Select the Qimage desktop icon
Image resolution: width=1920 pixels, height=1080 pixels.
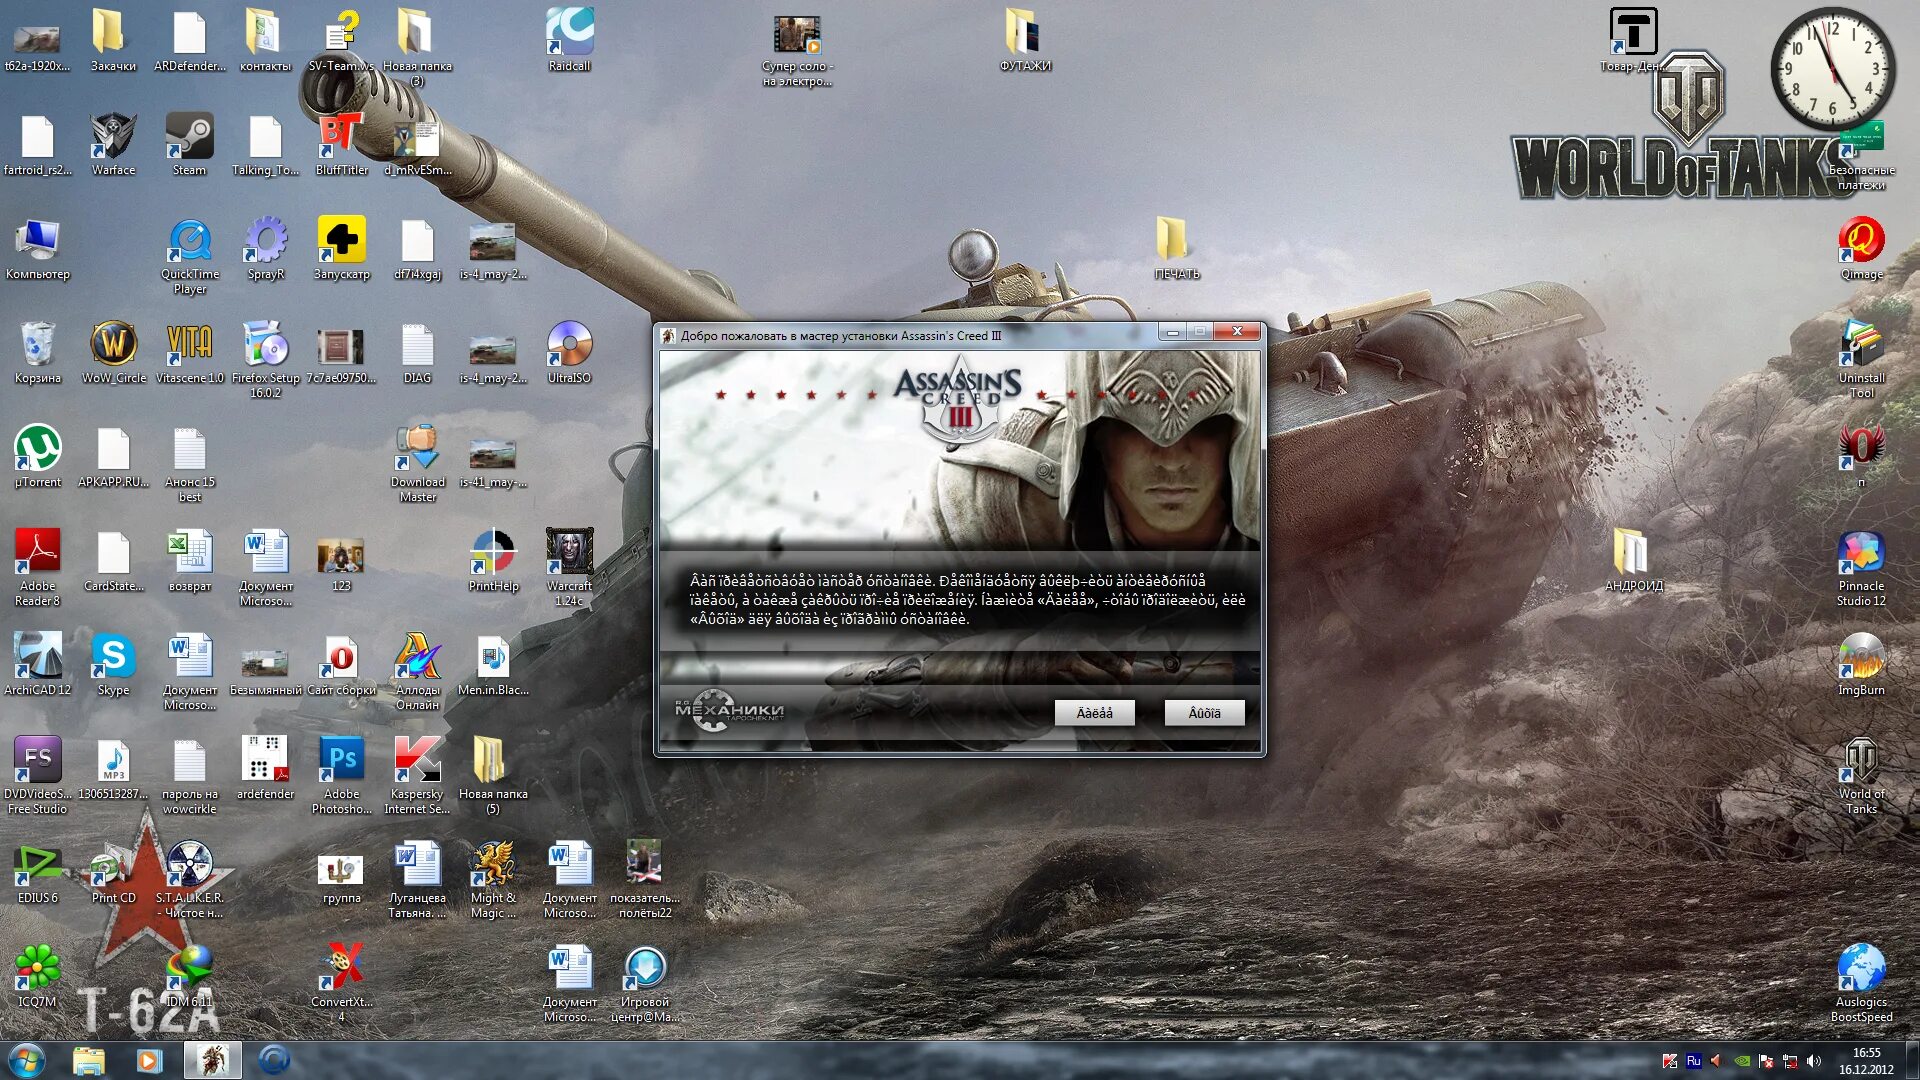point(1861,248)
